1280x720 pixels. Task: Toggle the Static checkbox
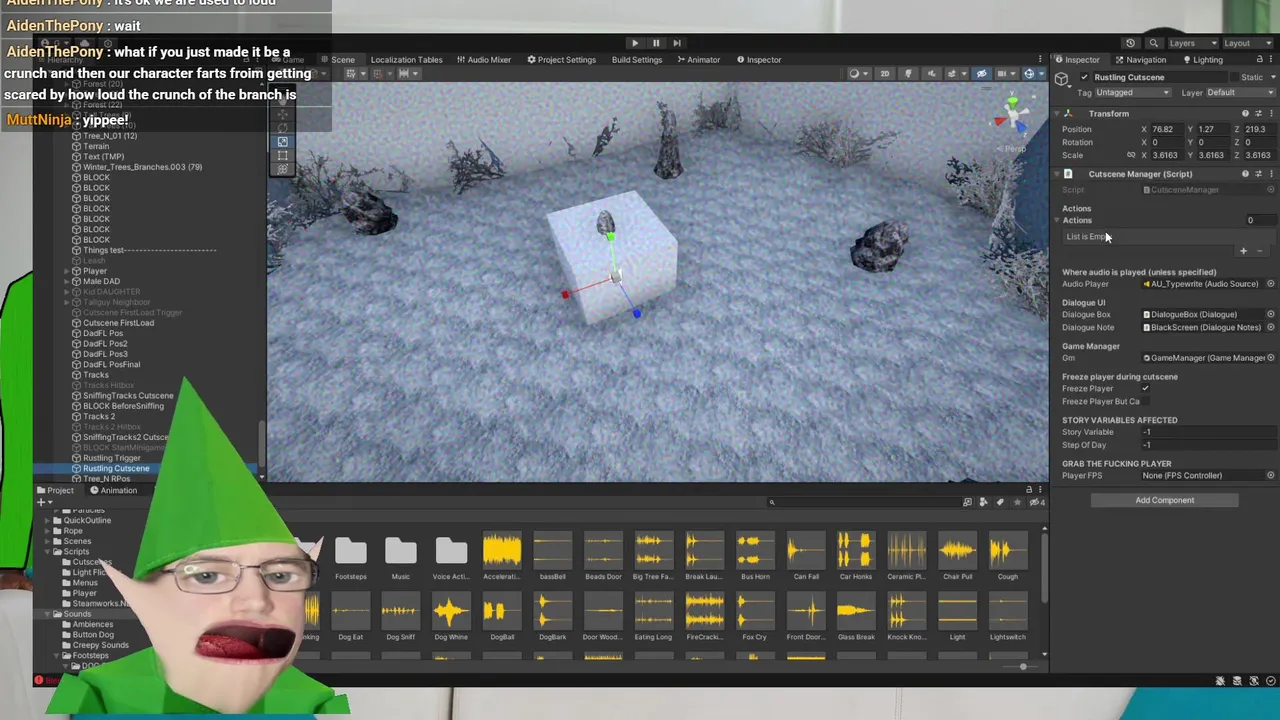1232,78
